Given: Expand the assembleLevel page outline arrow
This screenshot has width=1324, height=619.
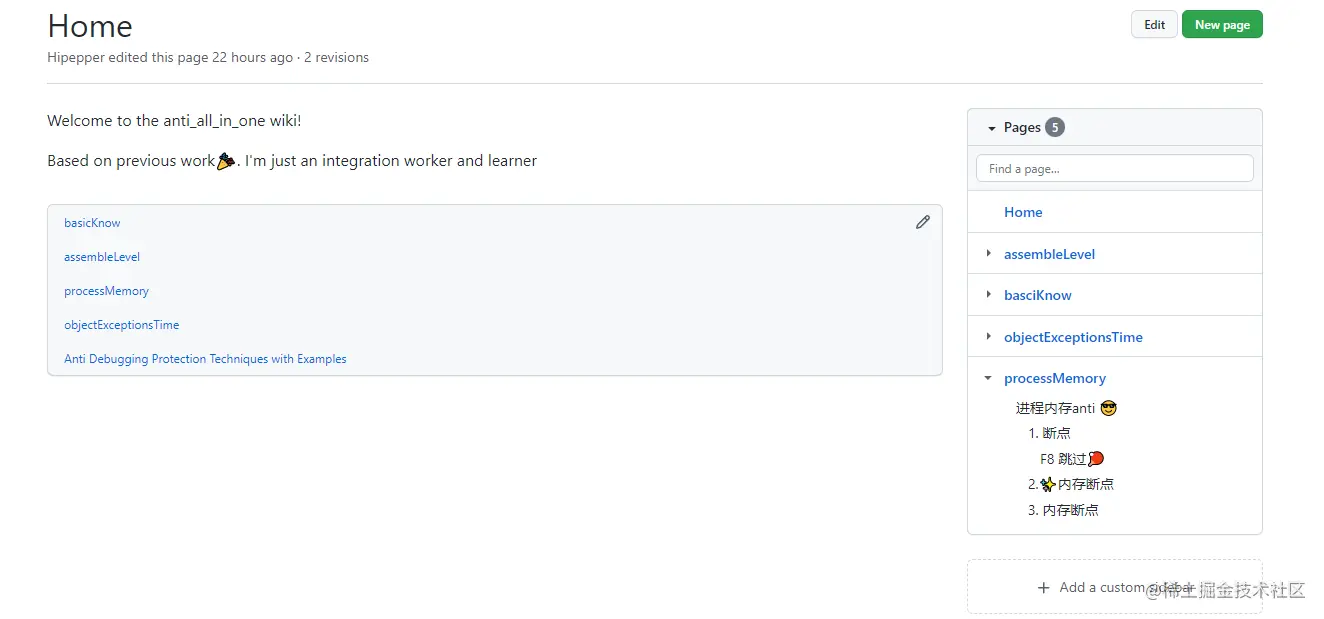Looking at the screenshot, I should [x=989, y=254].
